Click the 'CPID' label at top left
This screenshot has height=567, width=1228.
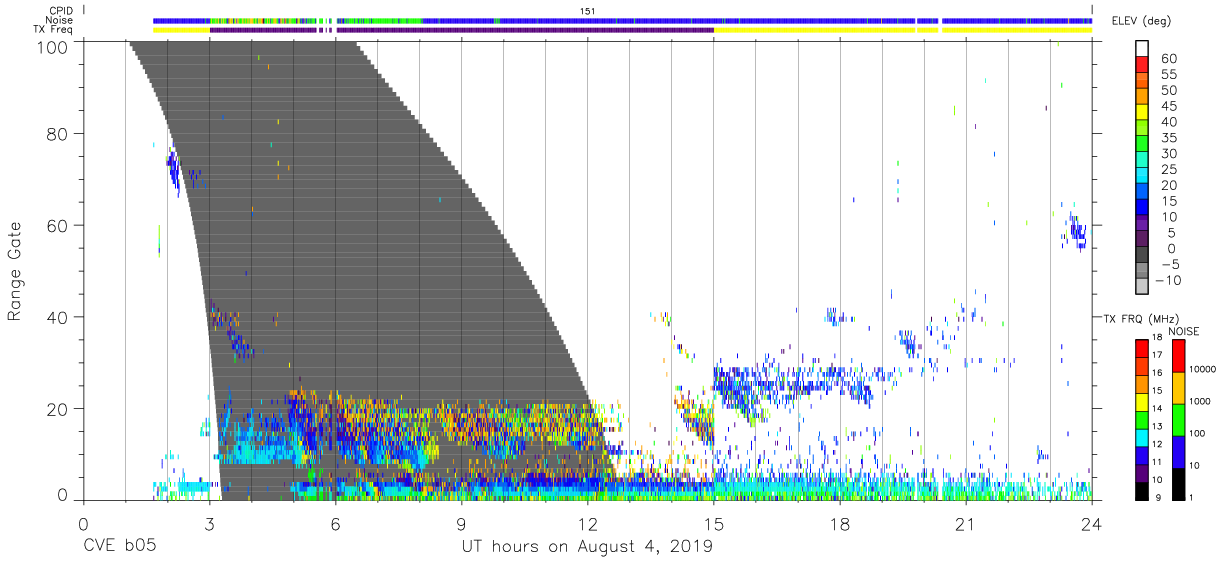pos(60,9)
